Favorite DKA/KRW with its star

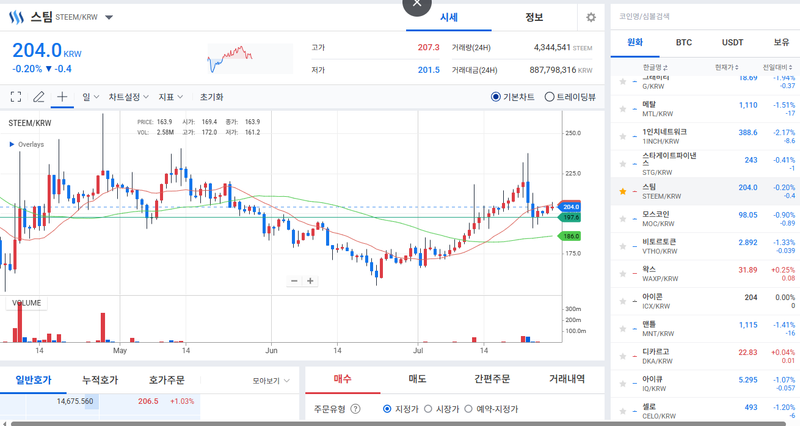[622, 357]
